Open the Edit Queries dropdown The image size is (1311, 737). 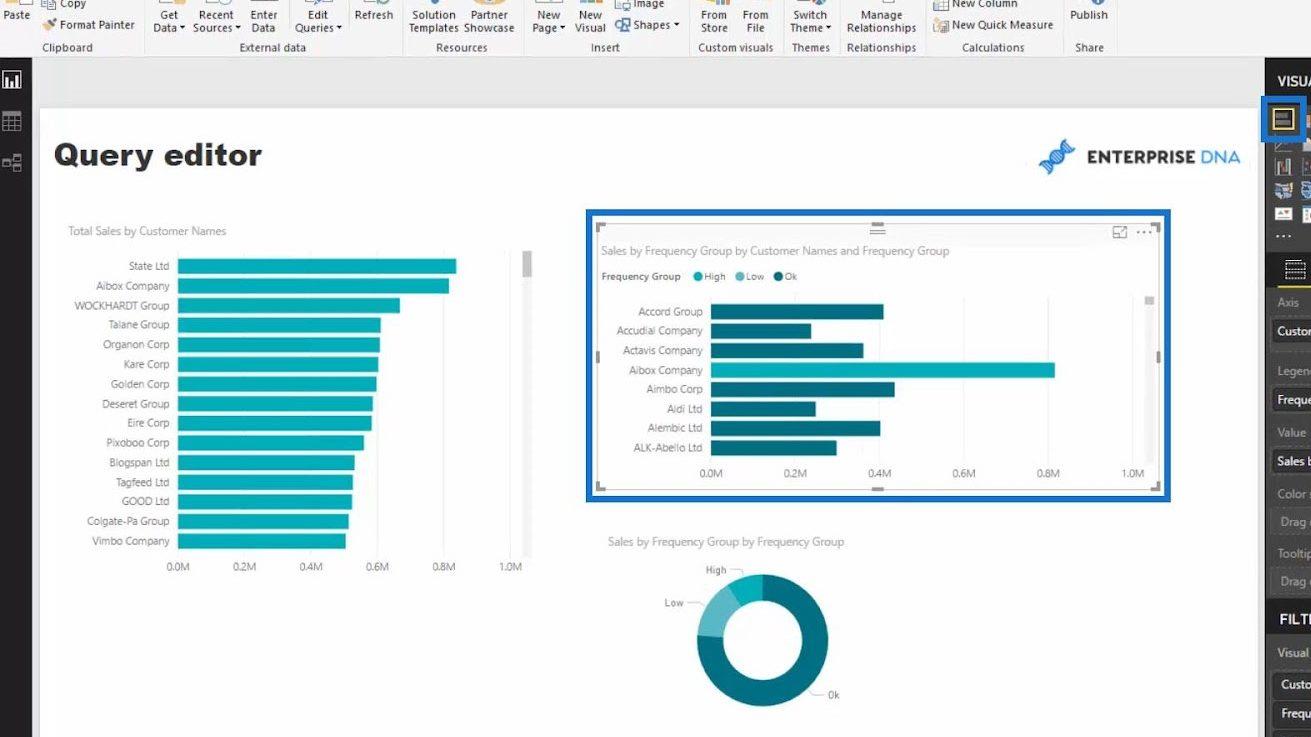point(318,15)
